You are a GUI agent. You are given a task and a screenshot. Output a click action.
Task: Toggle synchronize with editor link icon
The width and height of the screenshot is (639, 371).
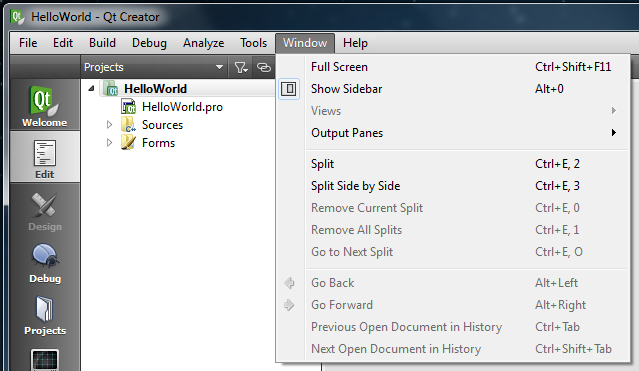tap(264, 67)
